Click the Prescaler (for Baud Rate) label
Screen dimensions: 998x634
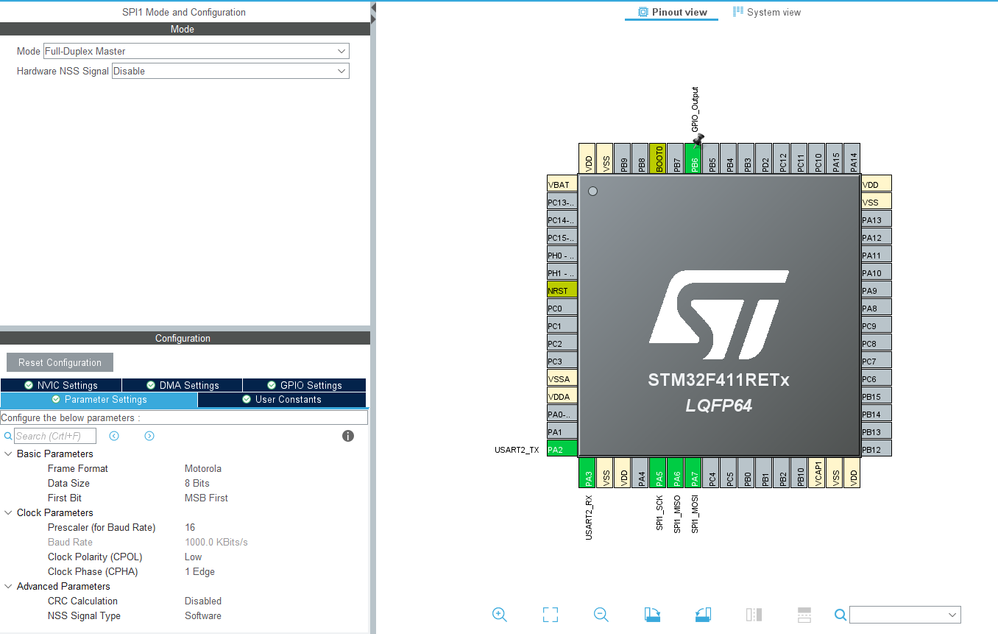[x=101, y=527]
